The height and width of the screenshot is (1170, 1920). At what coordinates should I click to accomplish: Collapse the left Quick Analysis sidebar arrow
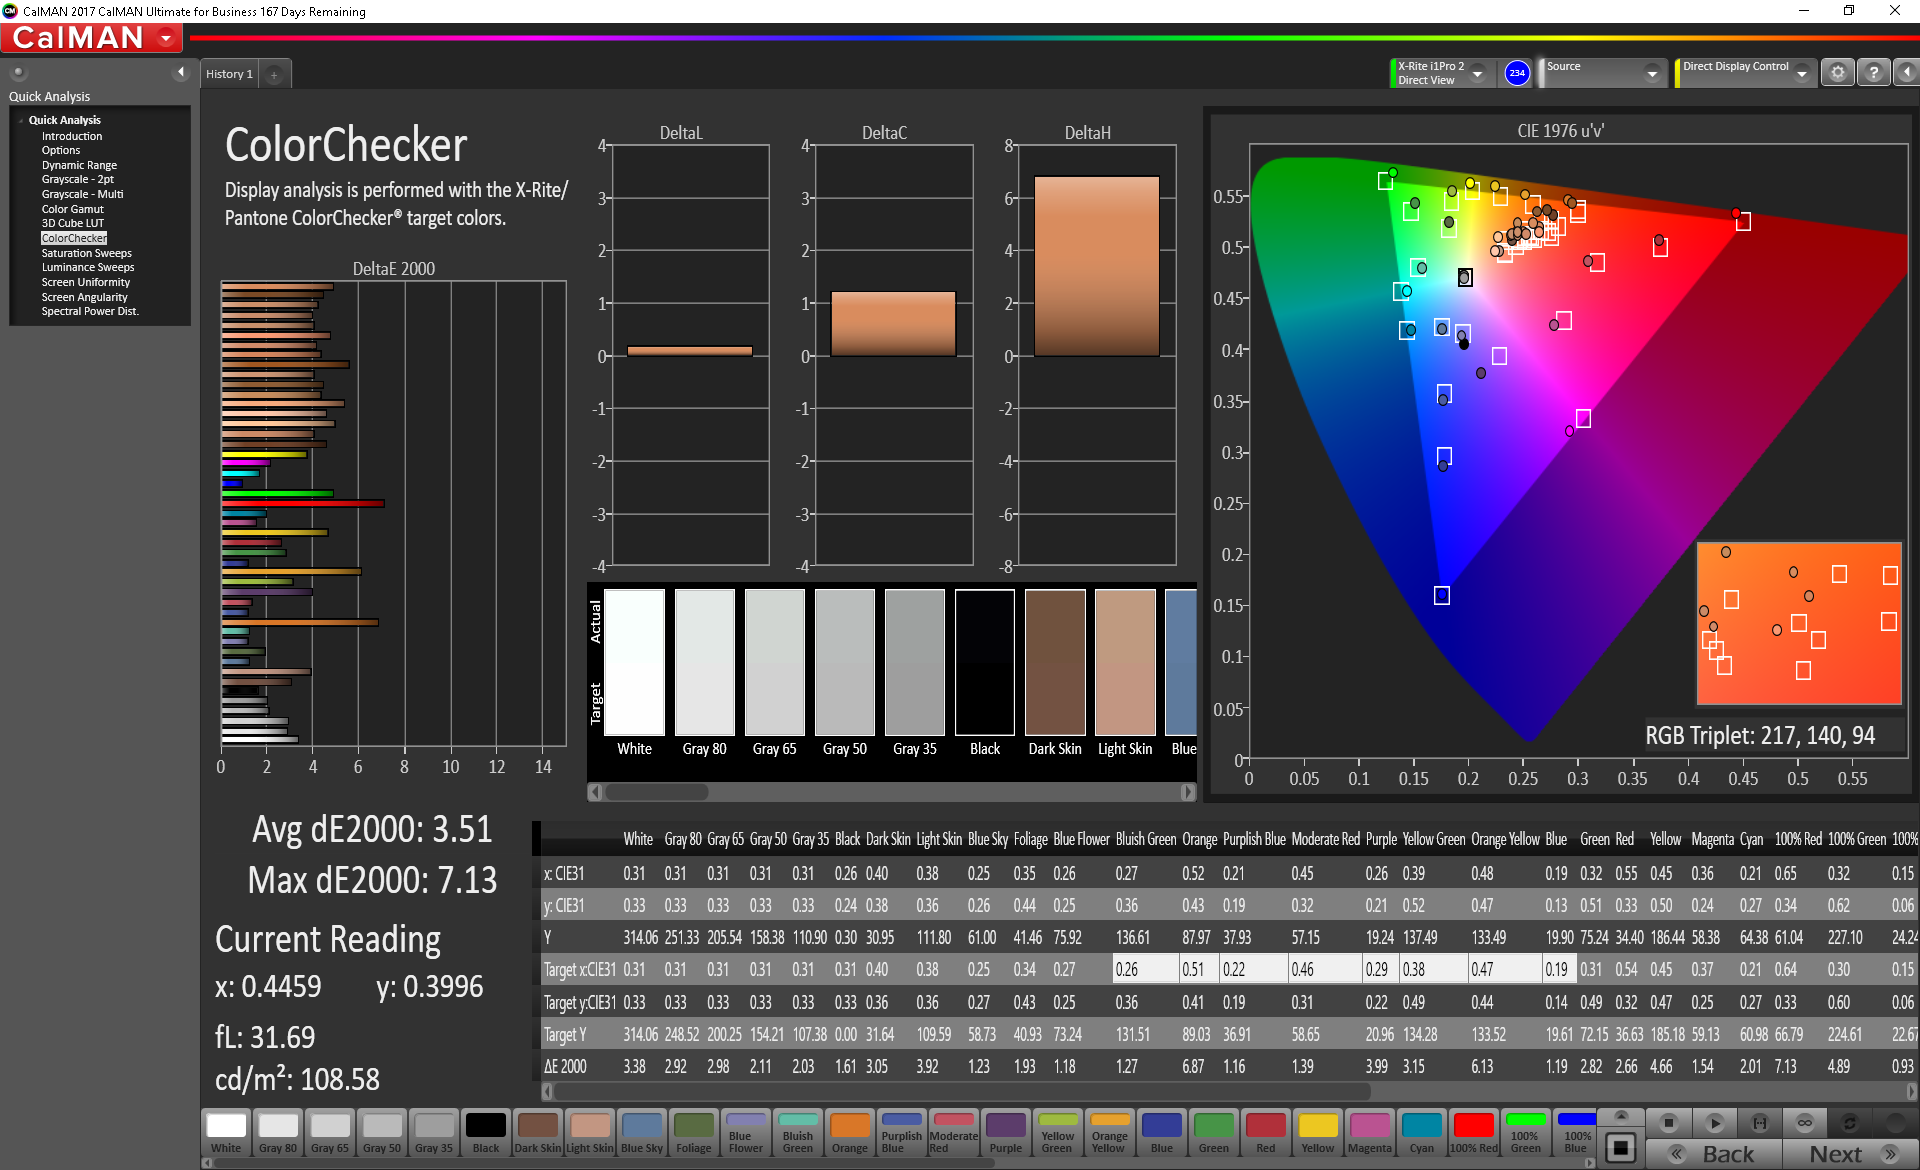pos(181,72)
